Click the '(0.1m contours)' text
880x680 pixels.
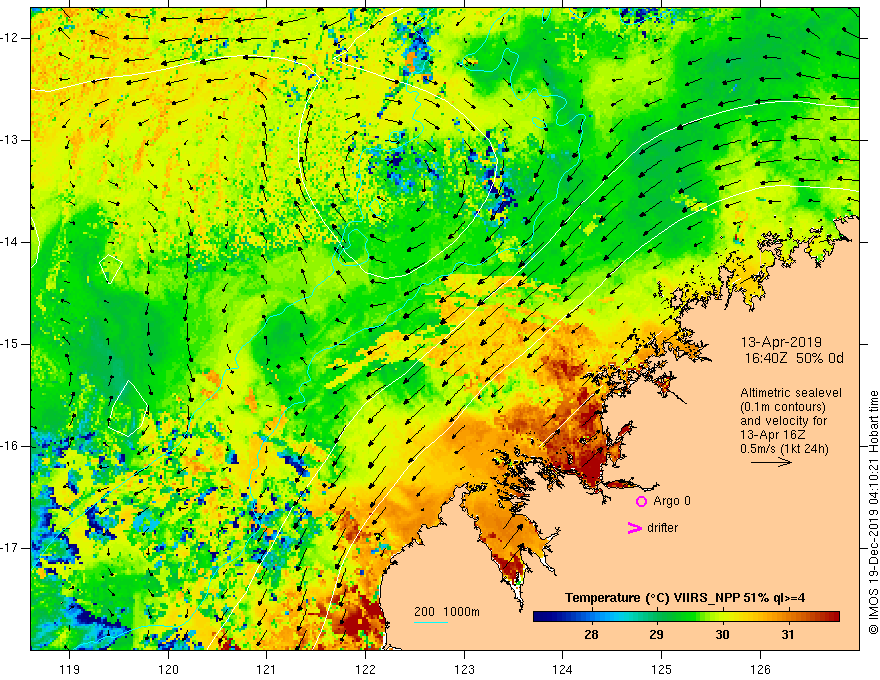point(783,407)
